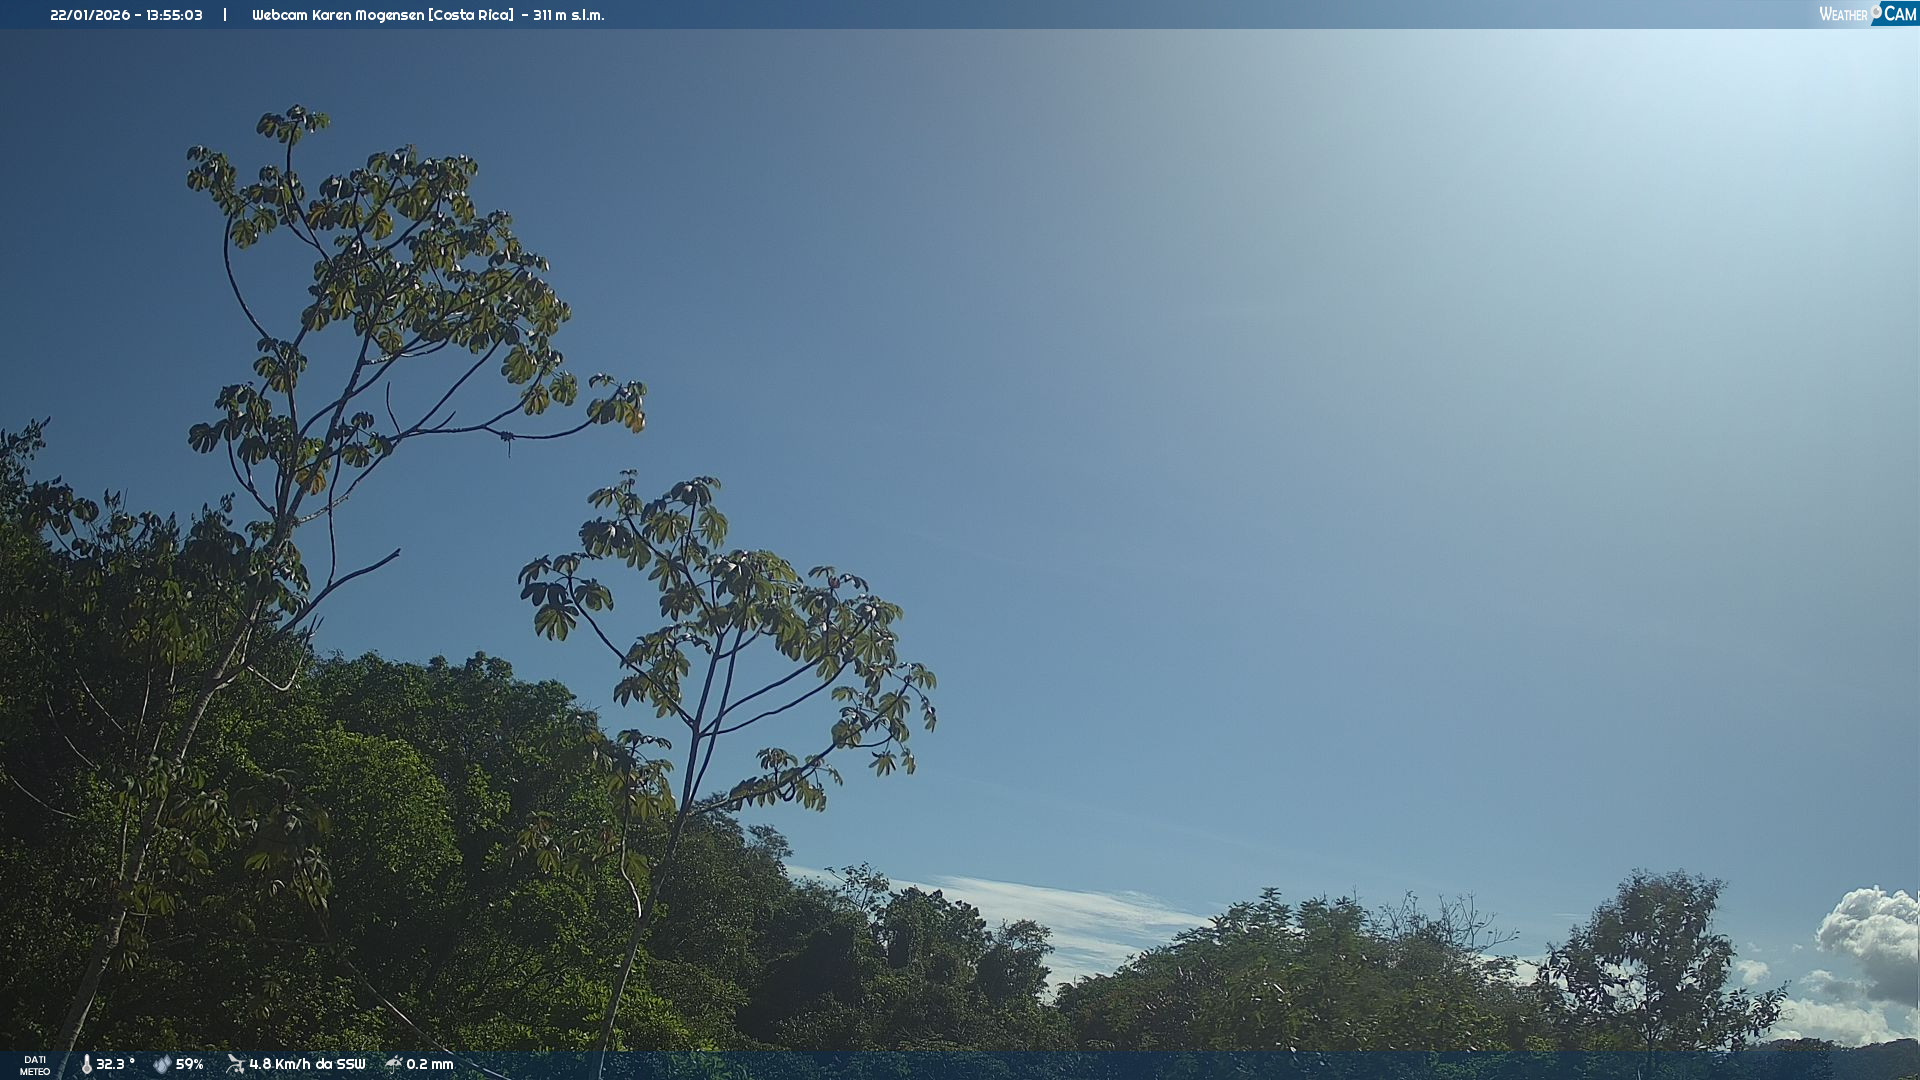1920x1080 pixels.
Task: Click the 22/01/2026 date text
Action: click(x=90, y=15)
